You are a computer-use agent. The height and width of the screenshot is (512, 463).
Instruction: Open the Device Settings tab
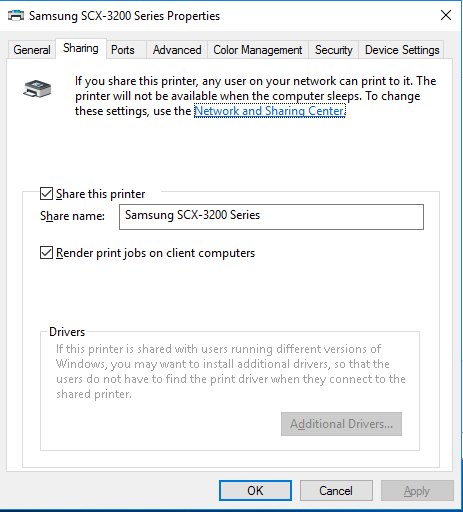coord(402,50)
